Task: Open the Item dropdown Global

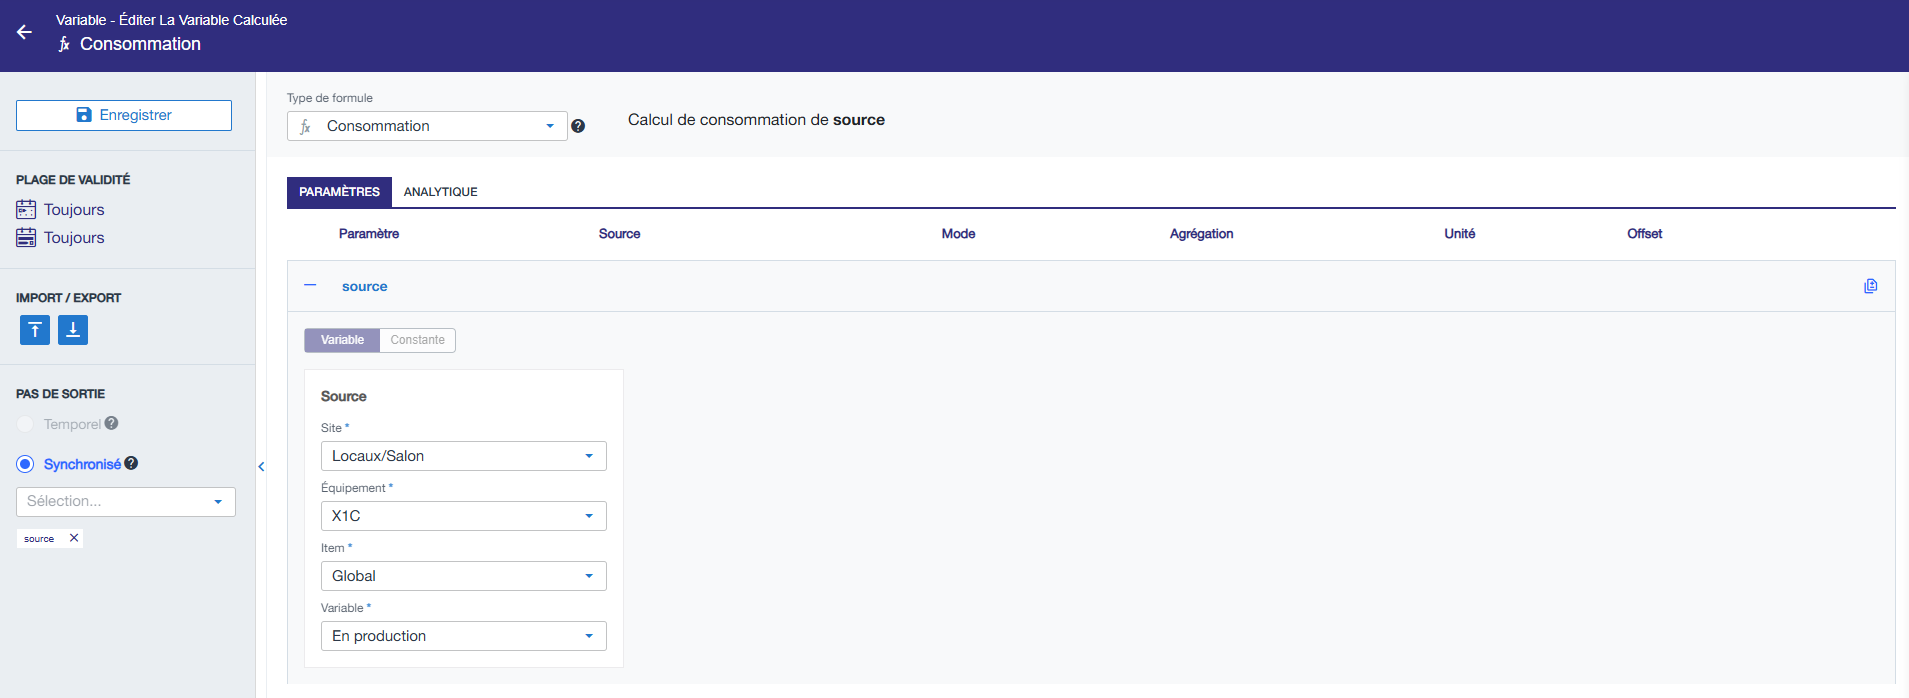Action: tap(464, 576)
